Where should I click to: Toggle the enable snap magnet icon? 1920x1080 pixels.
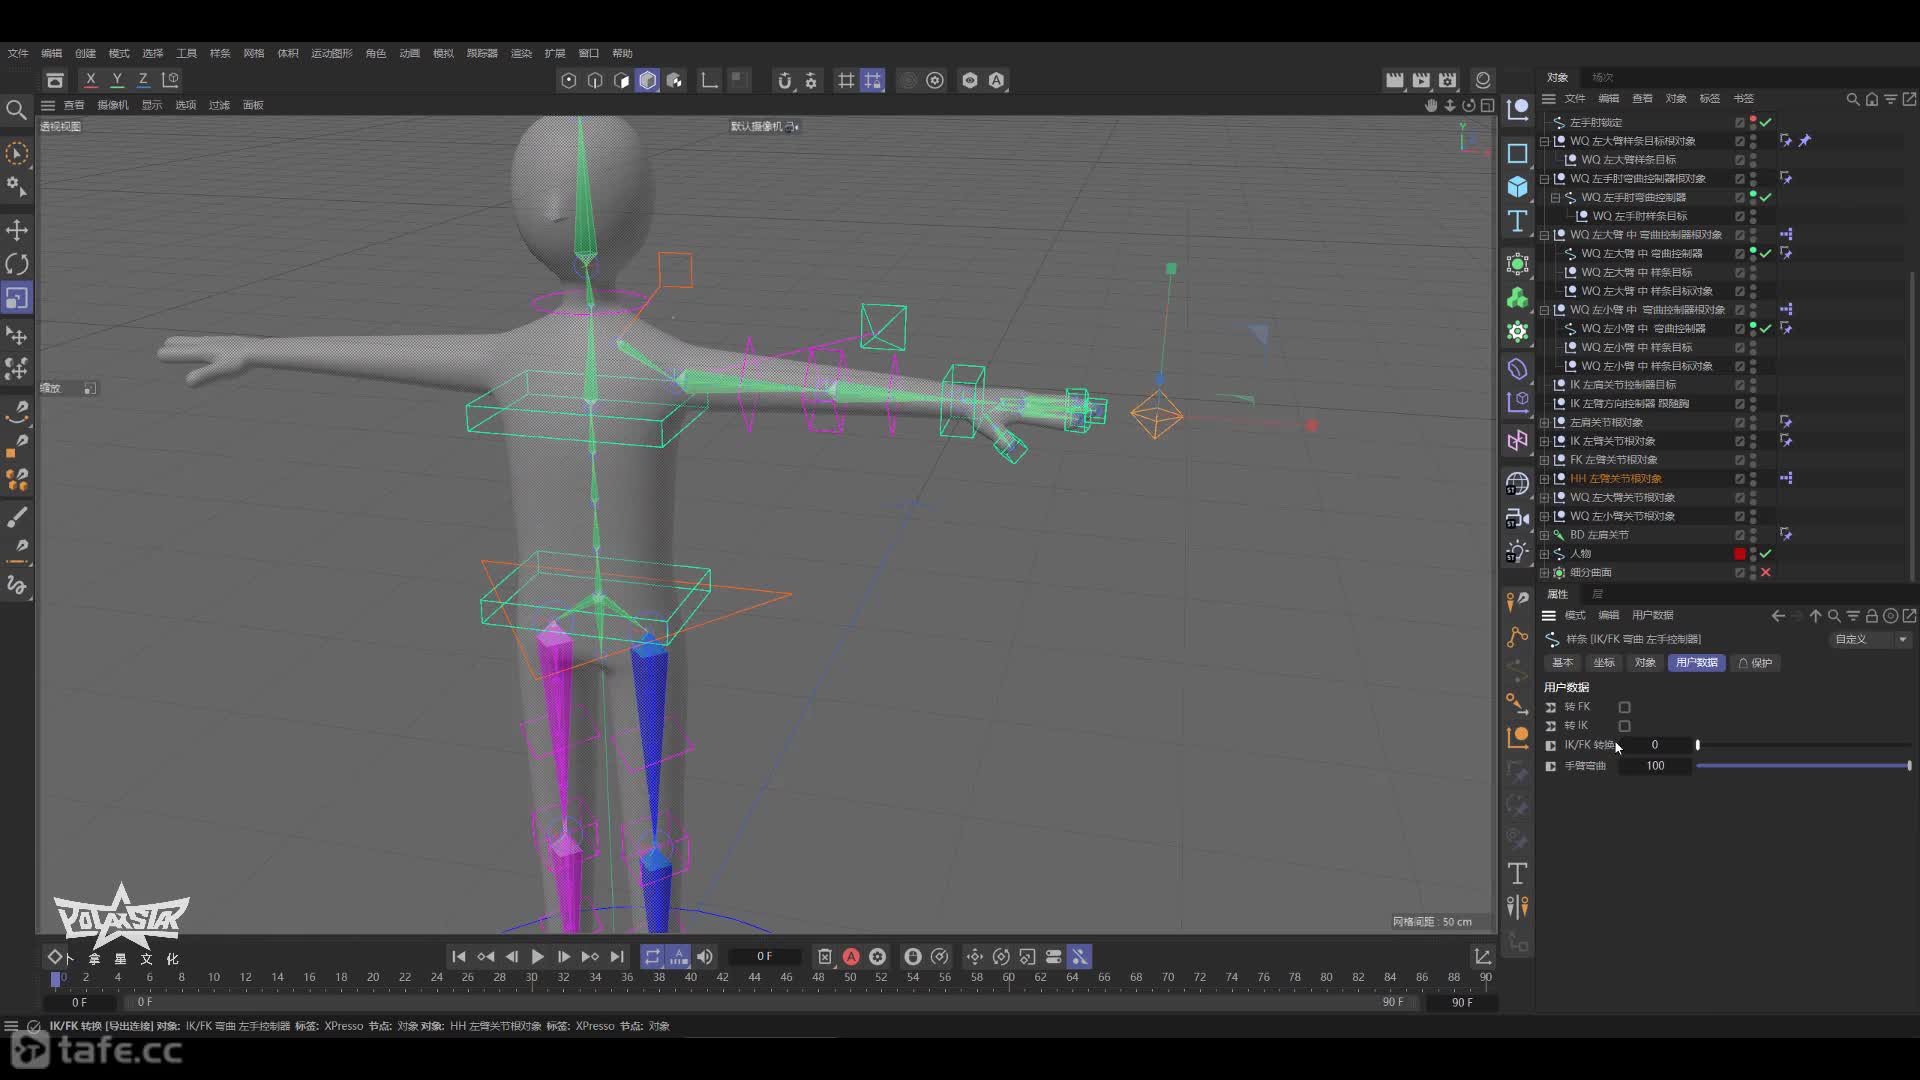point(784,80)
